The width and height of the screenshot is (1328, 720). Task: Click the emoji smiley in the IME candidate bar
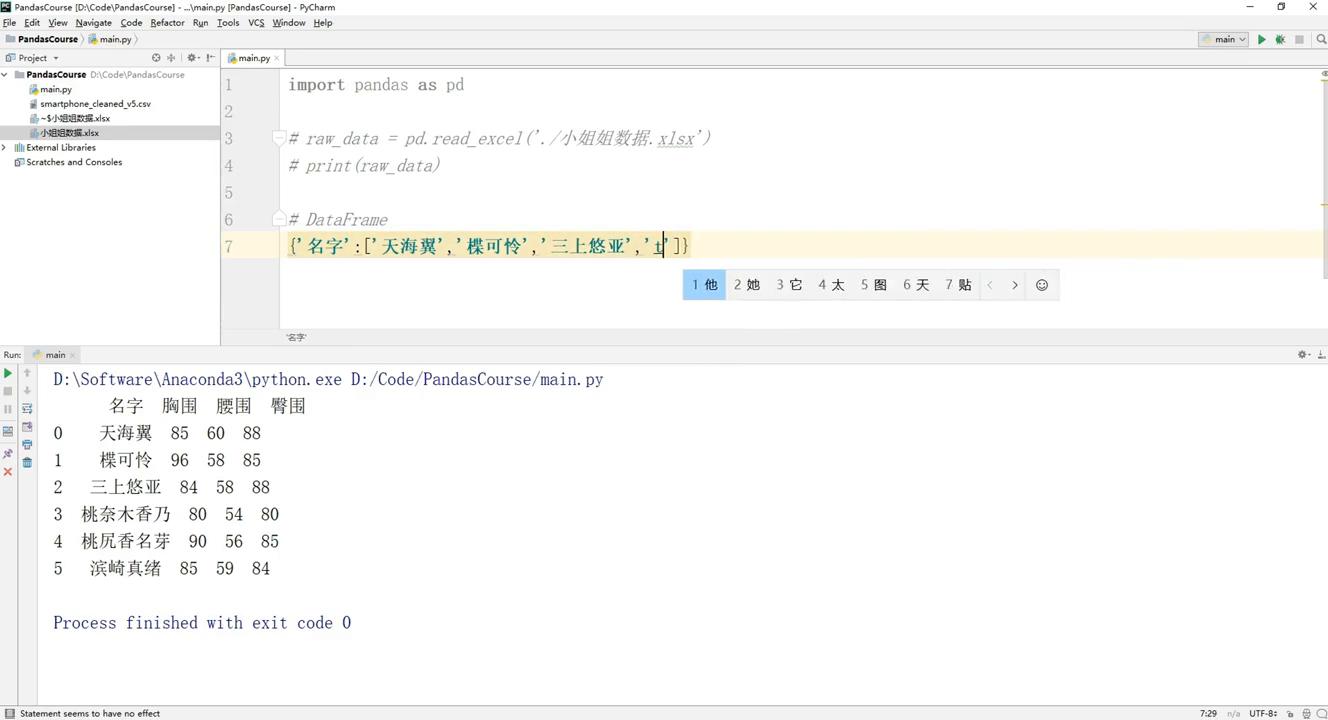[1042, 285]
